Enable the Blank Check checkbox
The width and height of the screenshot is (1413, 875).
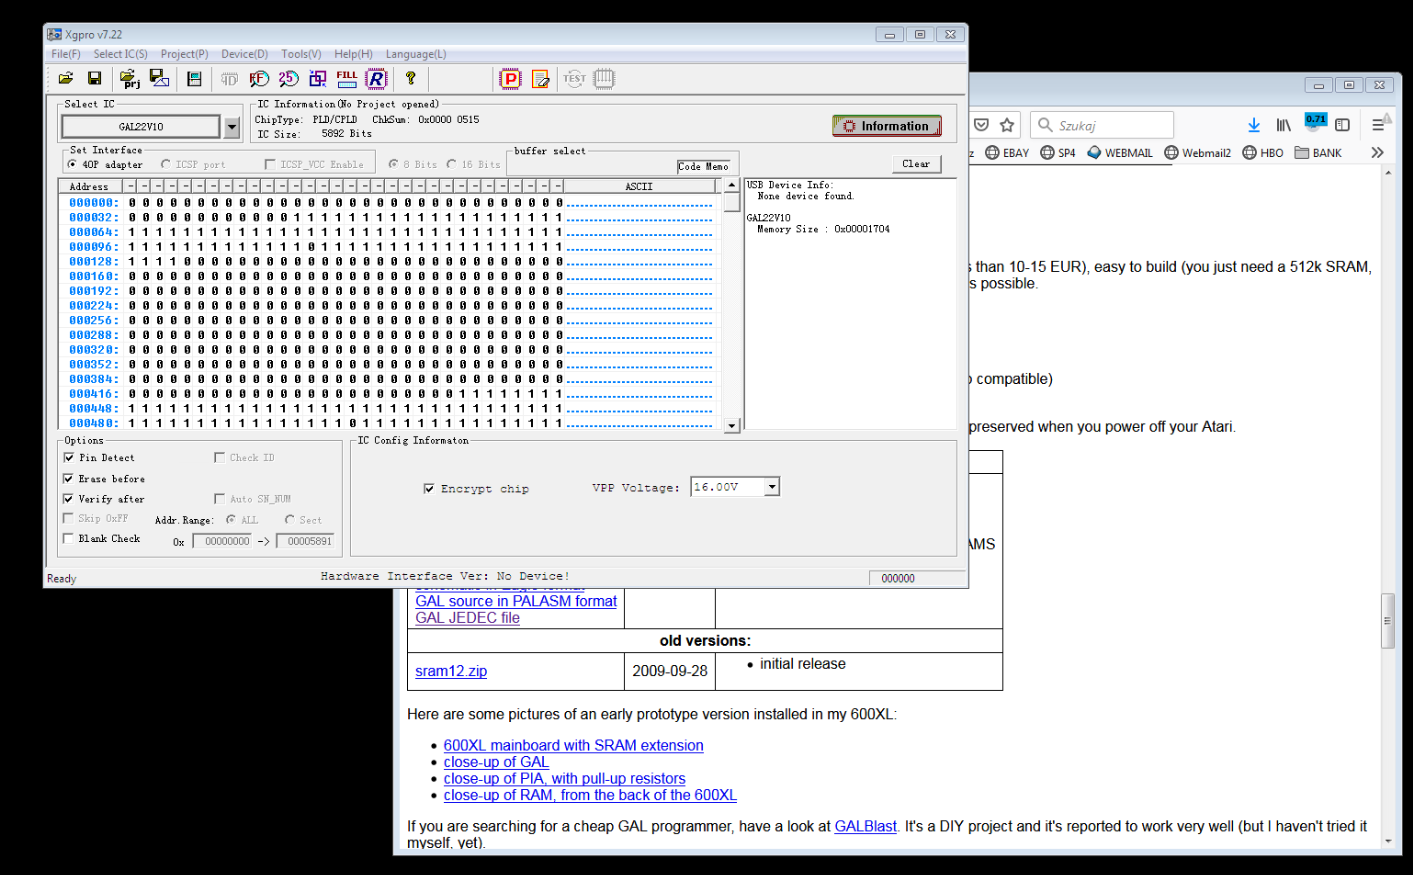pos(69,539)
